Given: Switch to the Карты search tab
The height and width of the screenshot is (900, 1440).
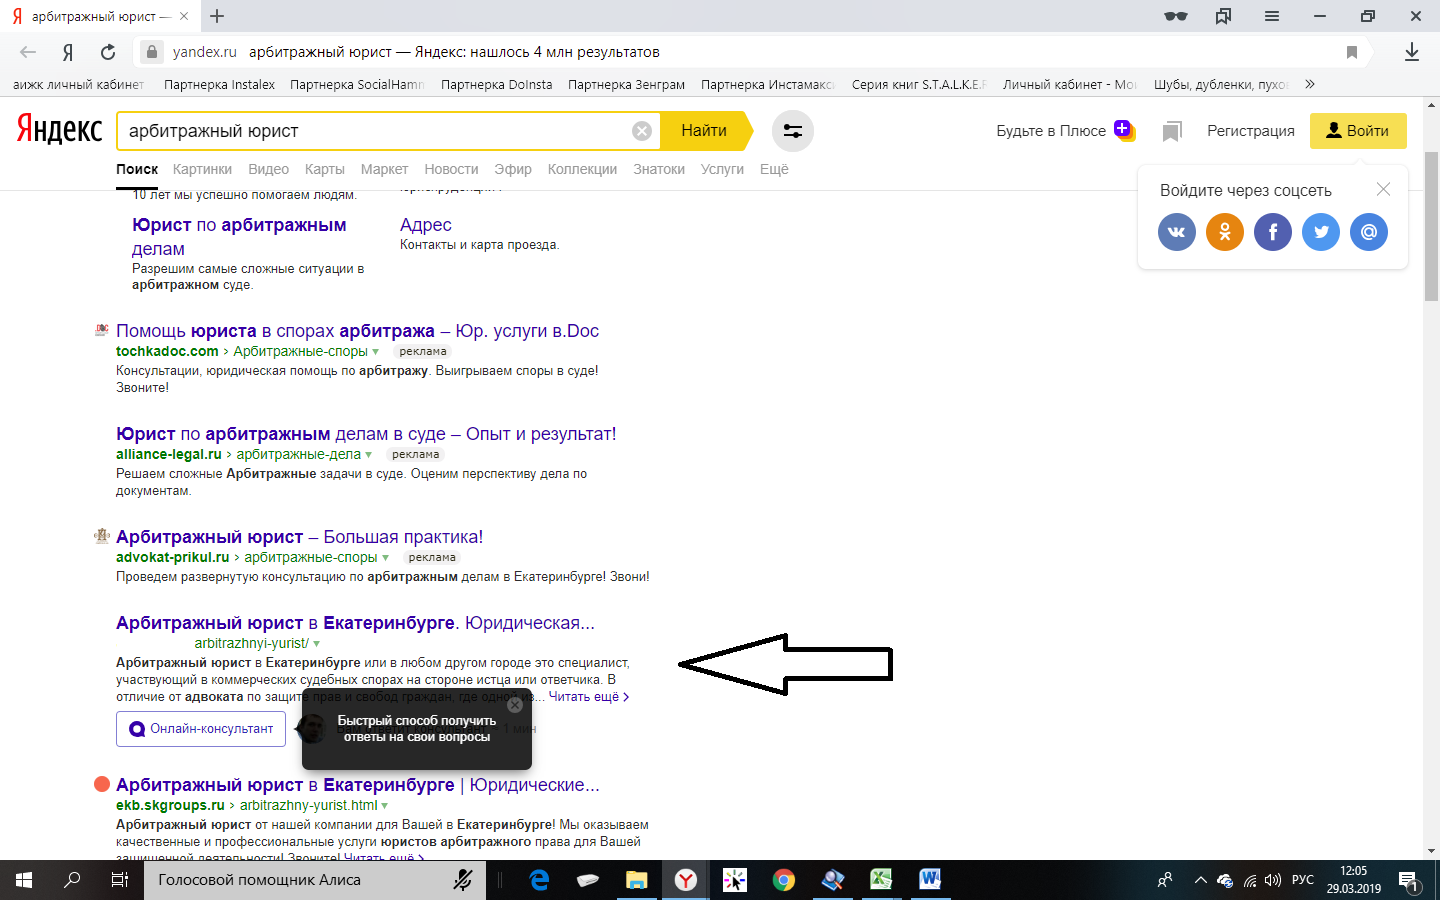Looking at the screenshot, I should (325, 169).
